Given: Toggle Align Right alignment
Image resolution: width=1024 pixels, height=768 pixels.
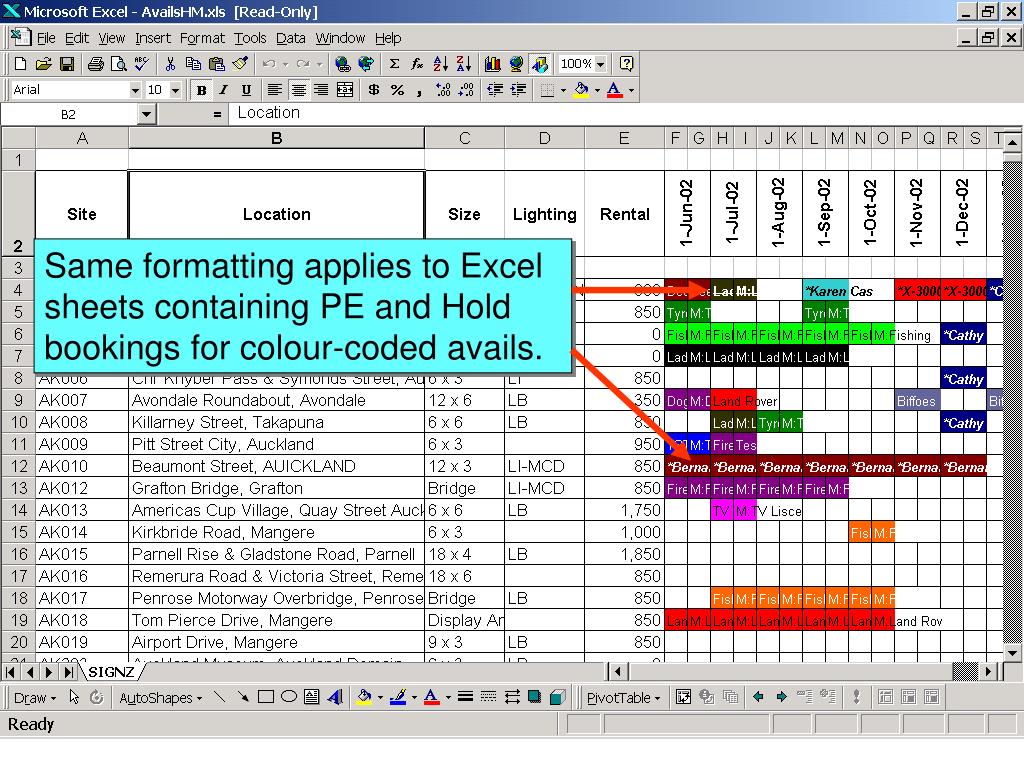Looking at the screenshot, I should click(x=321, y=90).
